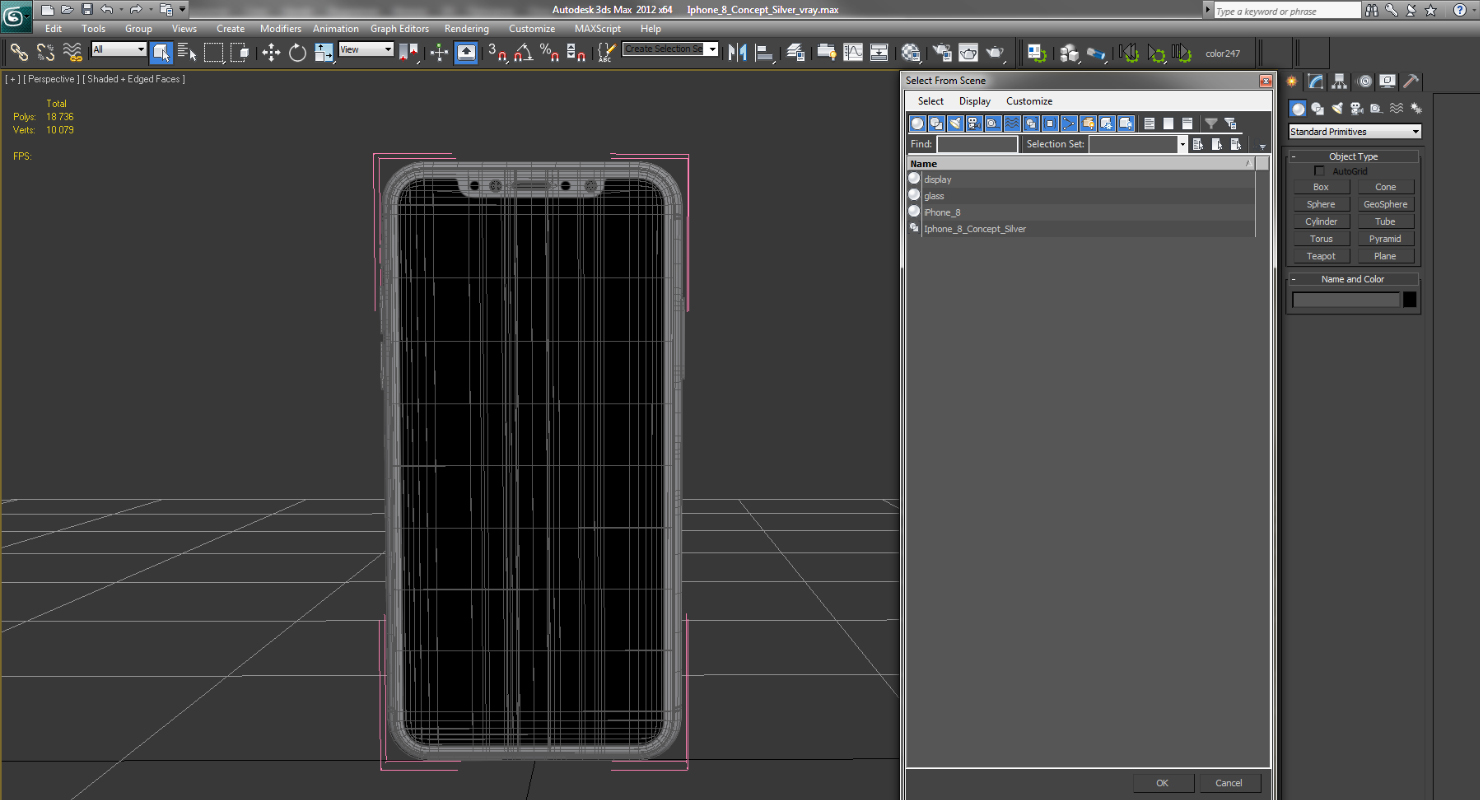Choose the Select and Move tool
The image size is (1480, 800).
tap(271, 52)
